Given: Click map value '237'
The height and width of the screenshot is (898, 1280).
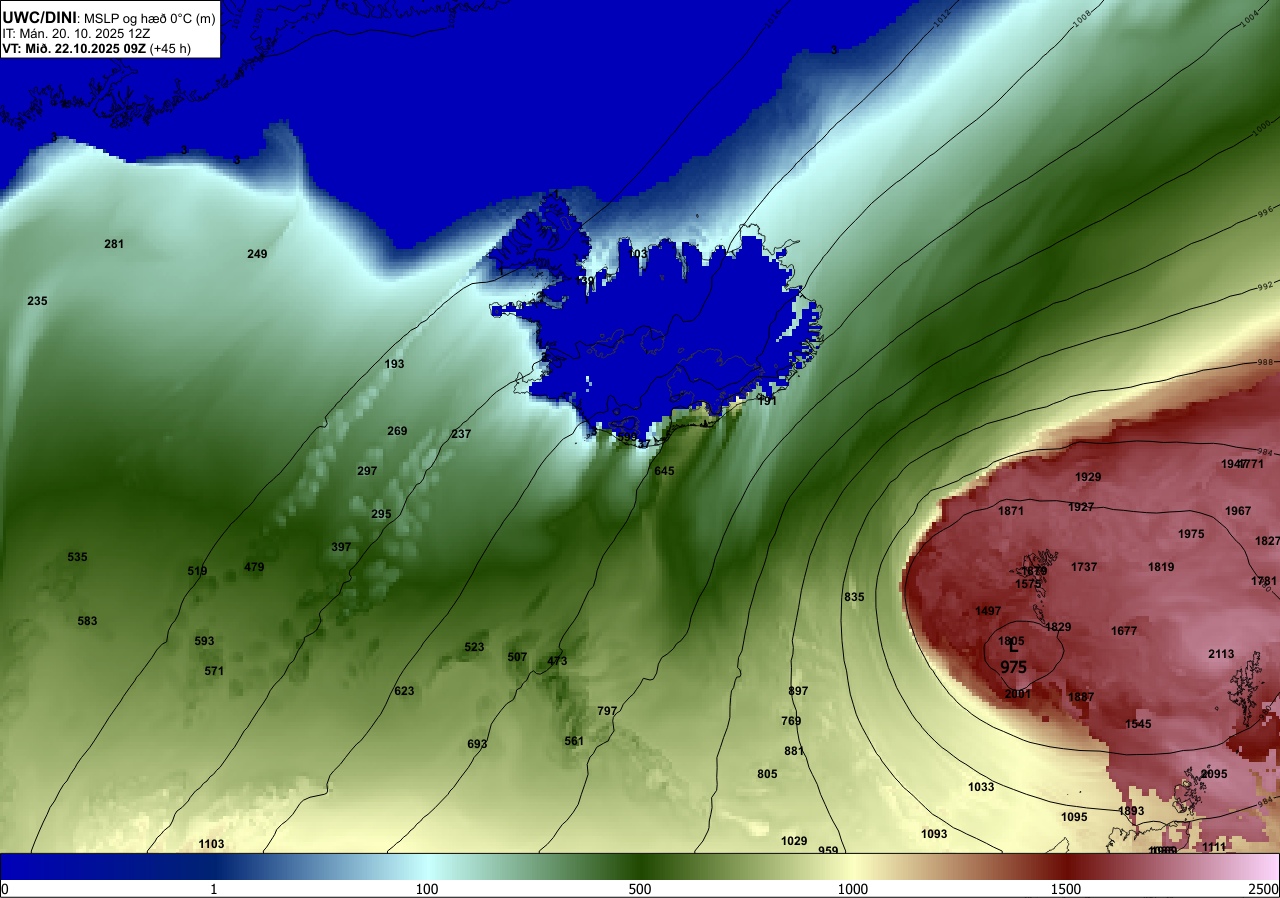Looking at the screenshot, I should (x=460, y=434).
